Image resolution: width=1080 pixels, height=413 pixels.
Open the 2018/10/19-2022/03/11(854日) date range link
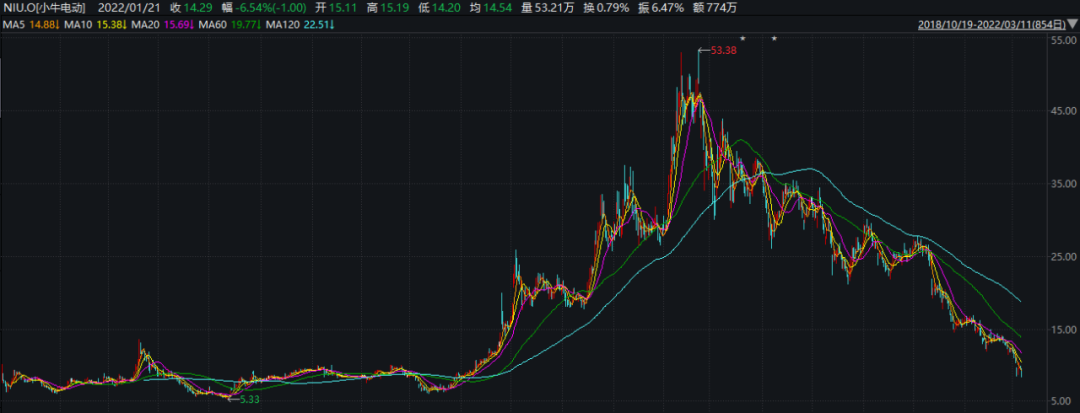point(992,25)
